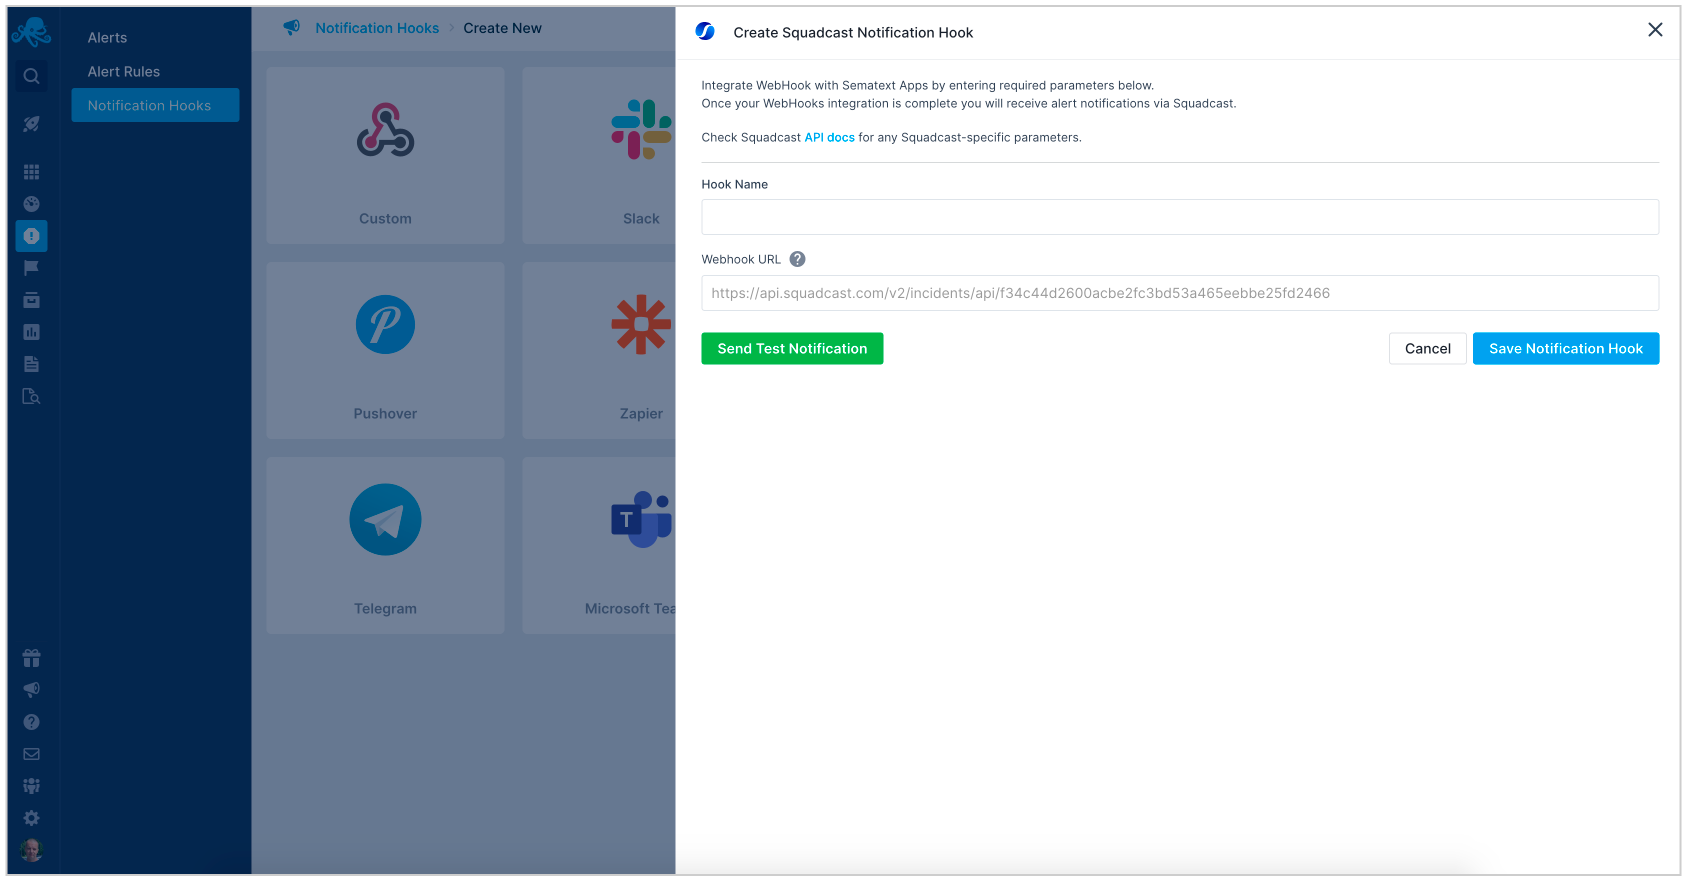
Task: Click into the Webhook URL input field
Action: tap(1180, 293)
